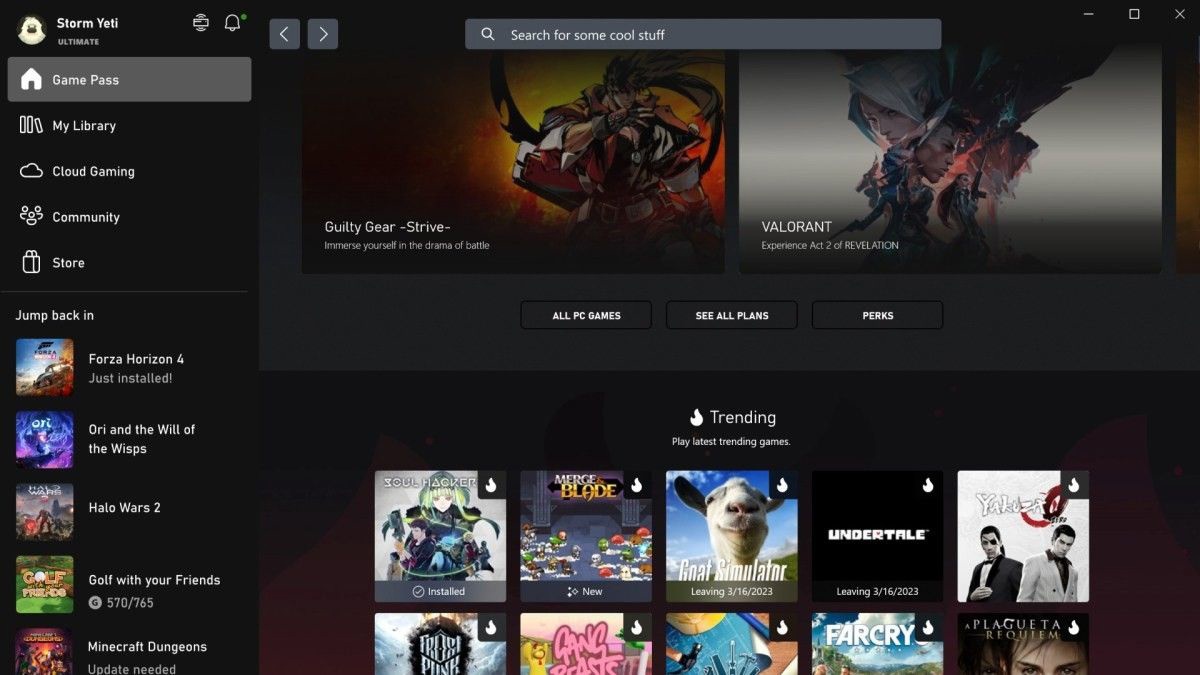Click the Community people icon
The width and height of the screenshot is (1200, 675).
click(31, 216)
